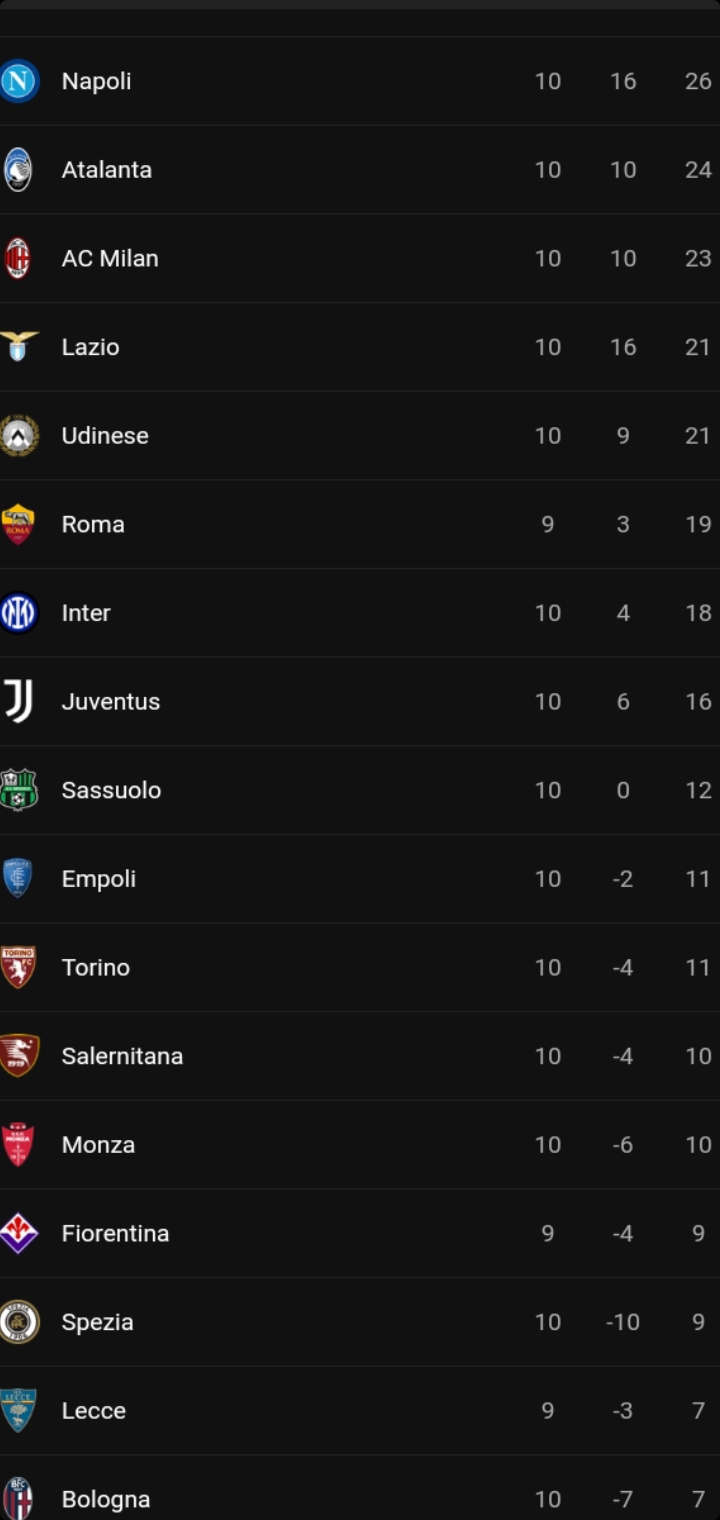This screenshot has width=720, height=1520.
Task: Tap the Fiorentina lily crest
Action: tap(19, 1233)
